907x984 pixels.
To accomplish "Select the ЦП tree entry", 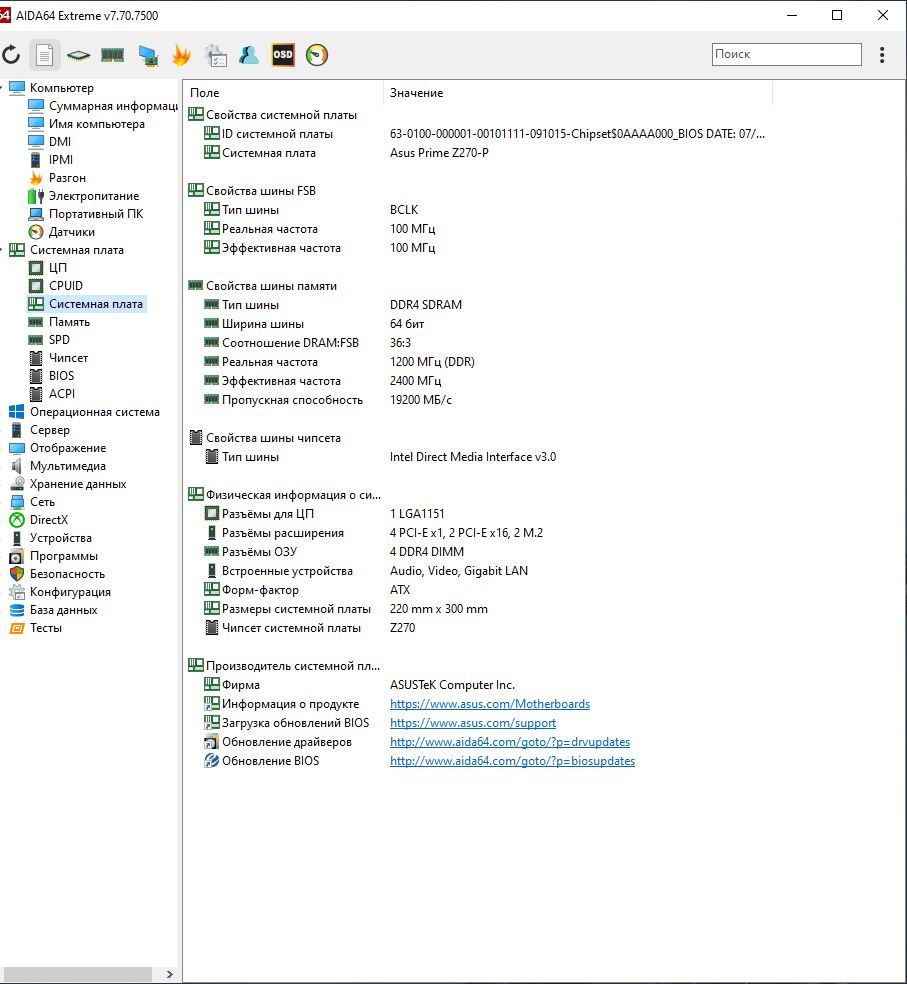I will tap(58, 267).
